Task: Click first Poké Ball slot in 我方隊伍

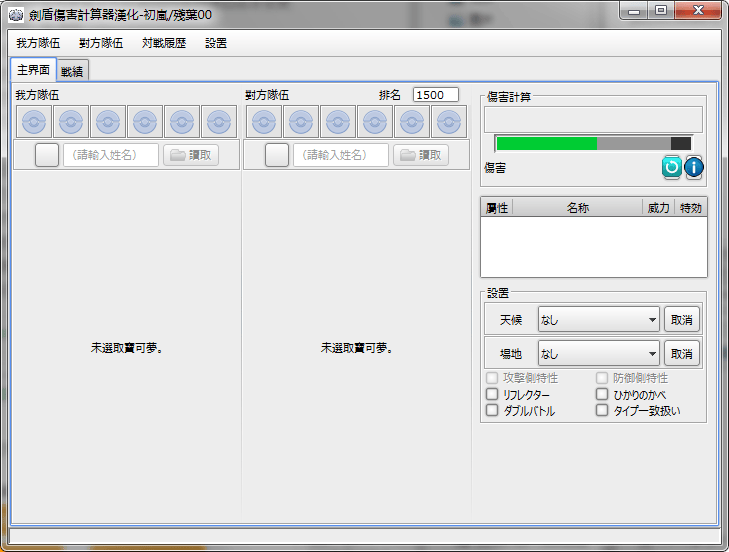Action: pyautogui.click(x=34, y=122)
